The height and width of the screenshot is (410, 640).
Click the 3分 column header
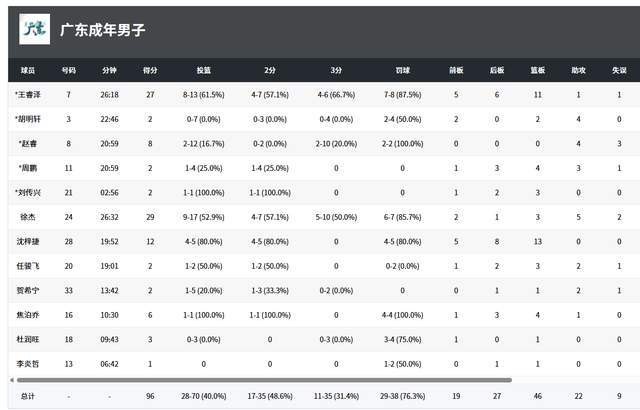coord(335,71)
